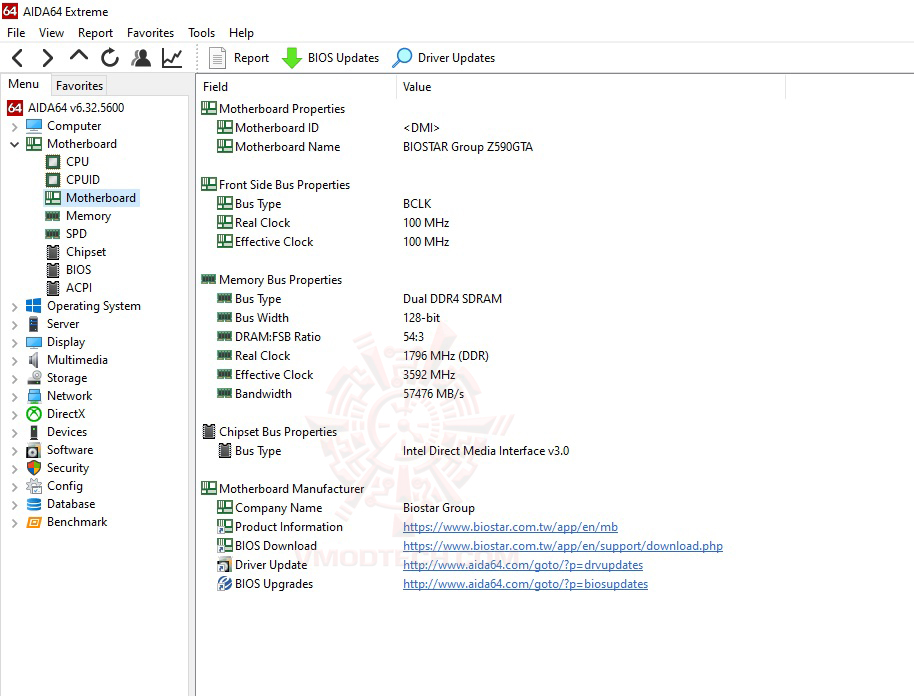914x696 pixels.
Task: Open the biostar.com.tw/app/en/mb product link
Action: [510, 527]
